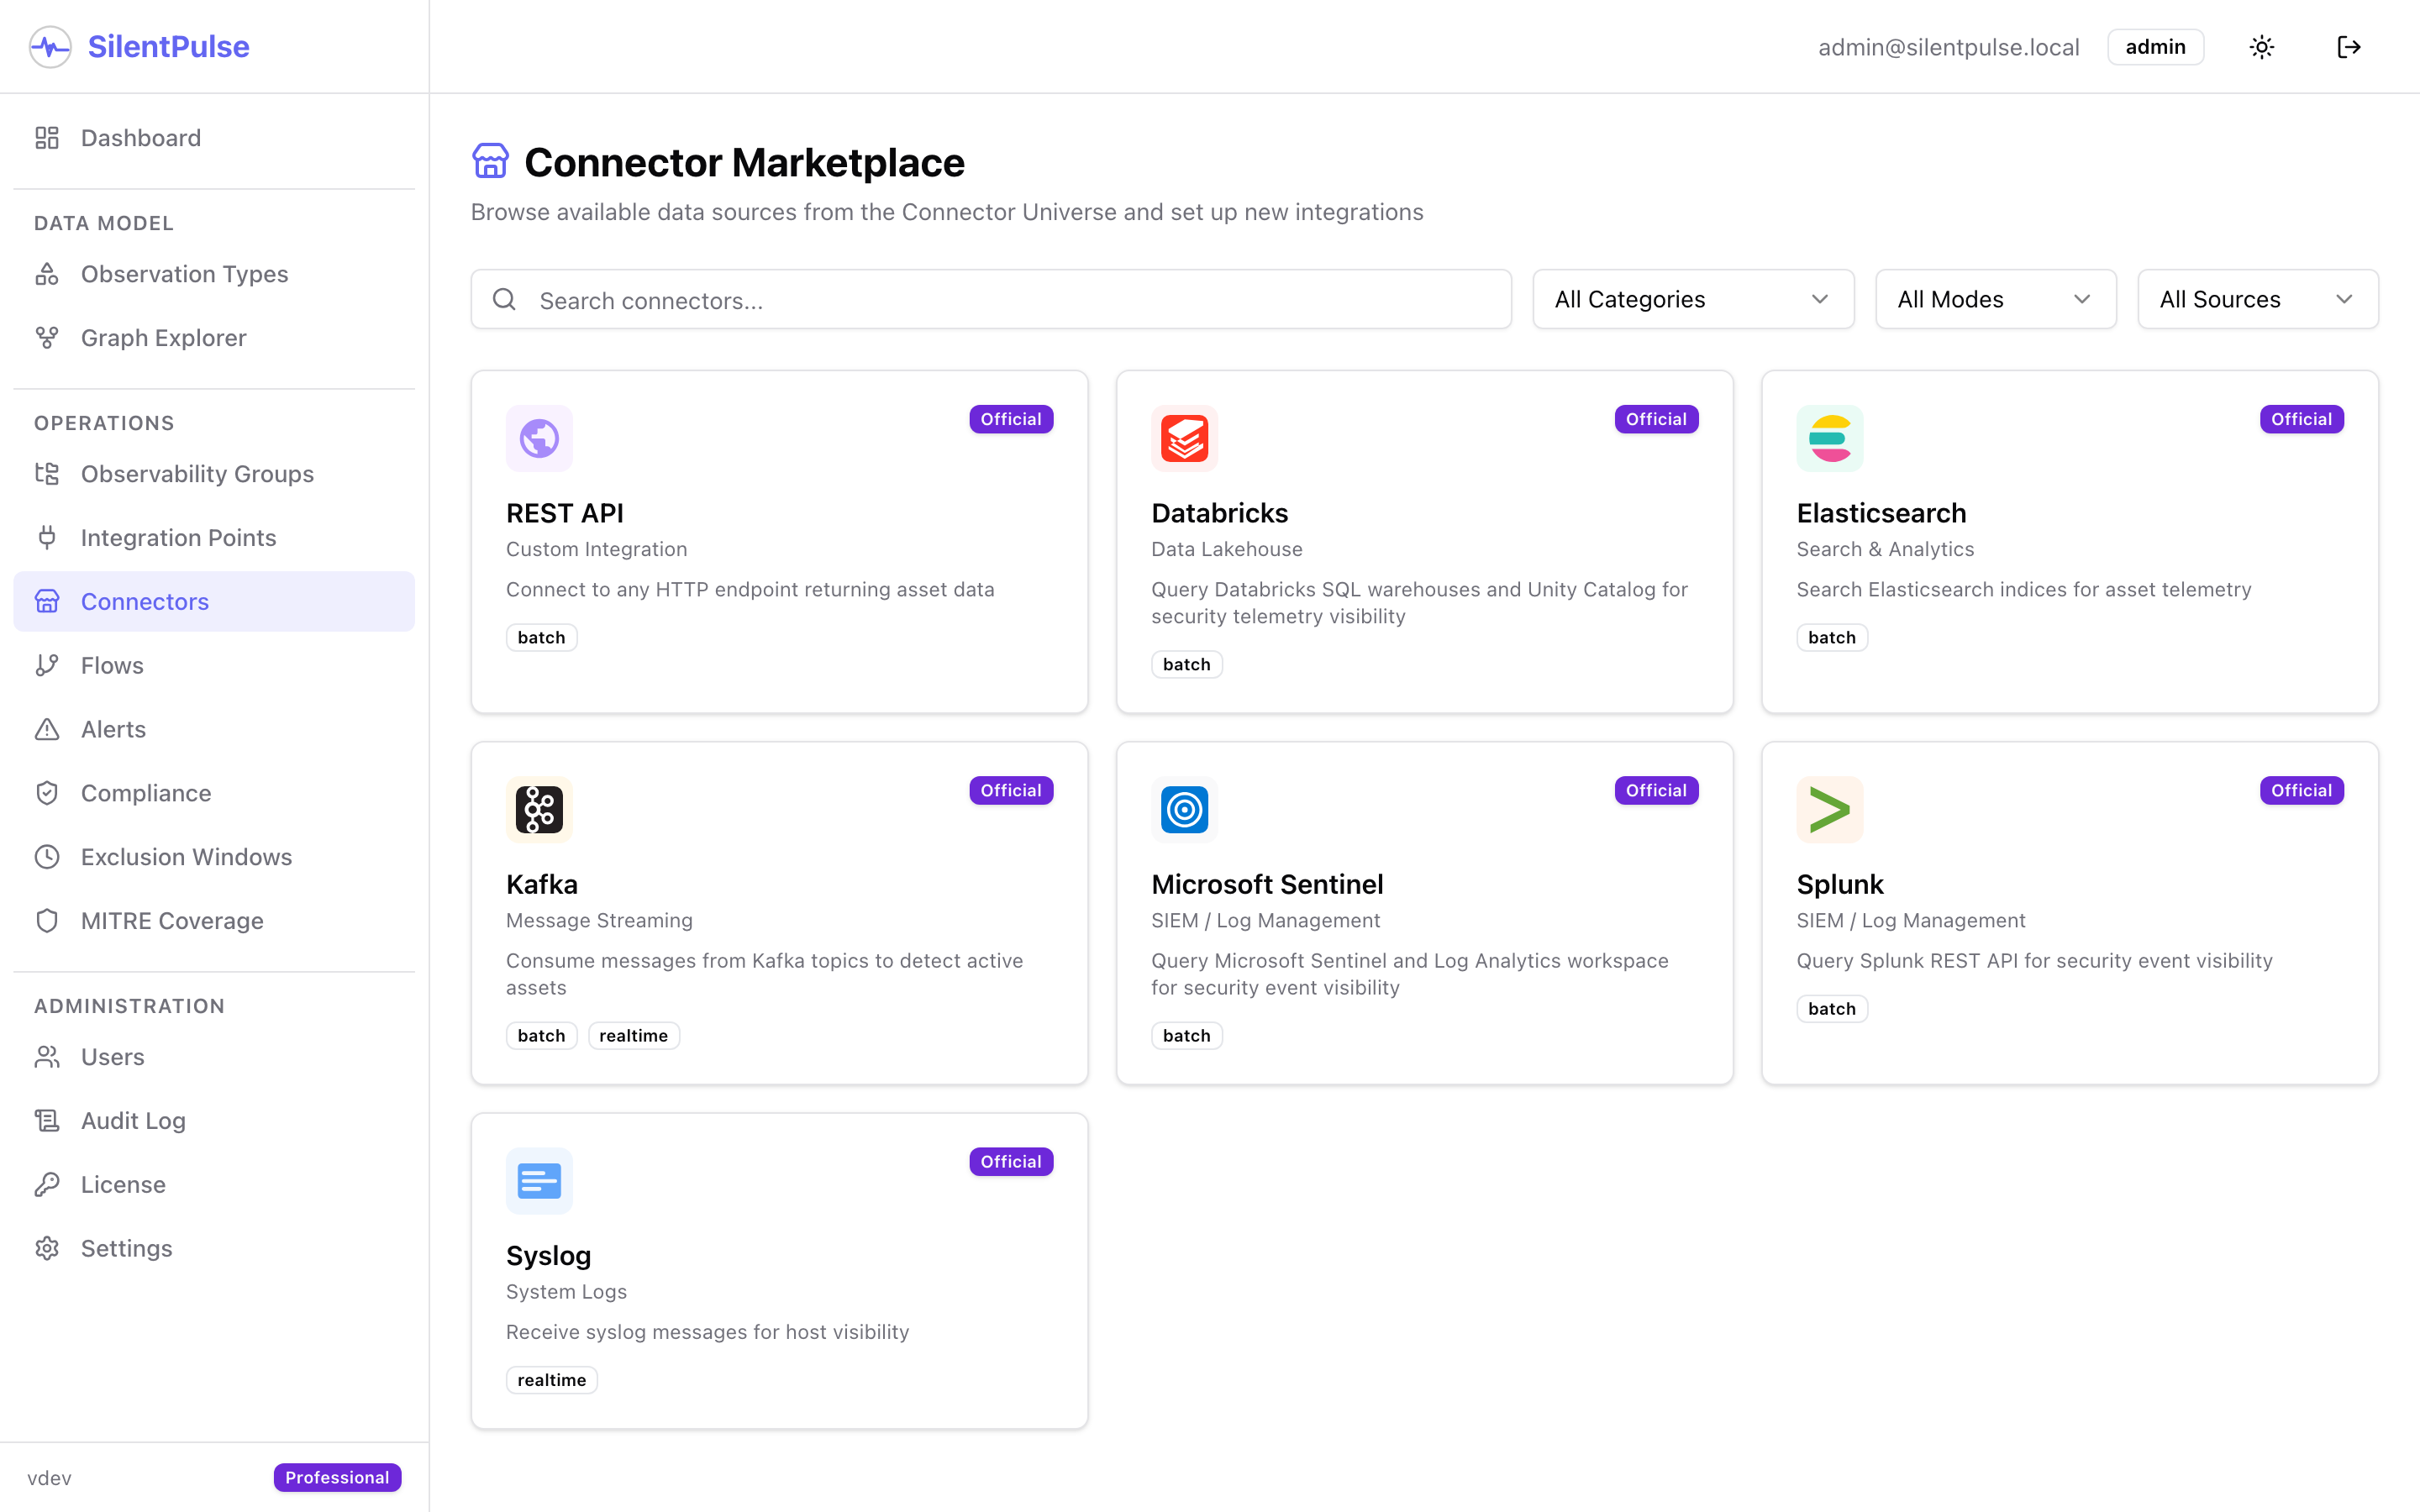The image size is (2420, 1512).
Task: Click the Users people icon
Action: (x=47, y=1057)
